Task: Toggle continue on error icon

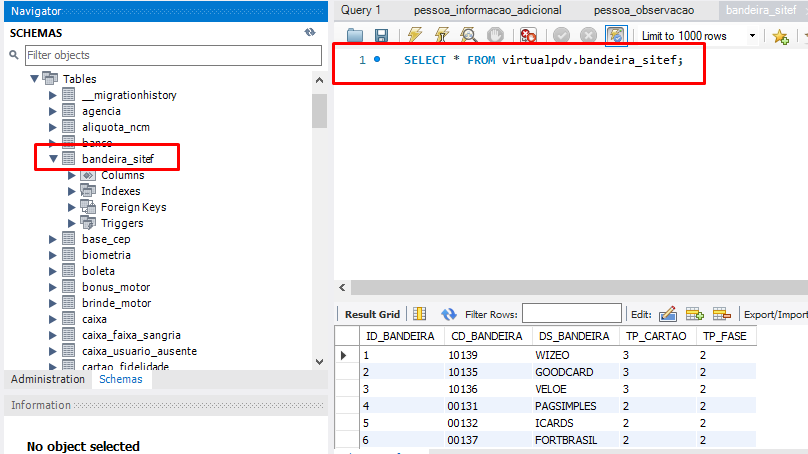Action: 528,35
